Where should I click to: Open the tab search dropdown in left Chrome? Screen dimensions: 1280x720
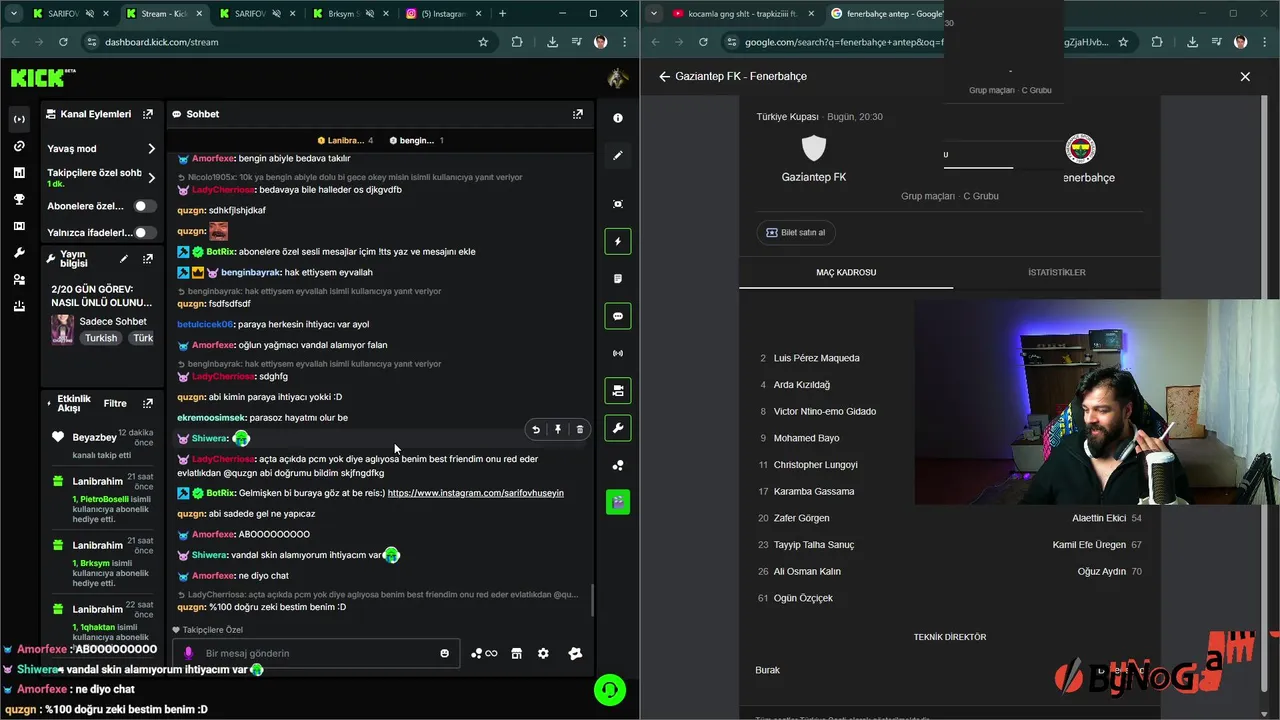(x=14, y=13)
